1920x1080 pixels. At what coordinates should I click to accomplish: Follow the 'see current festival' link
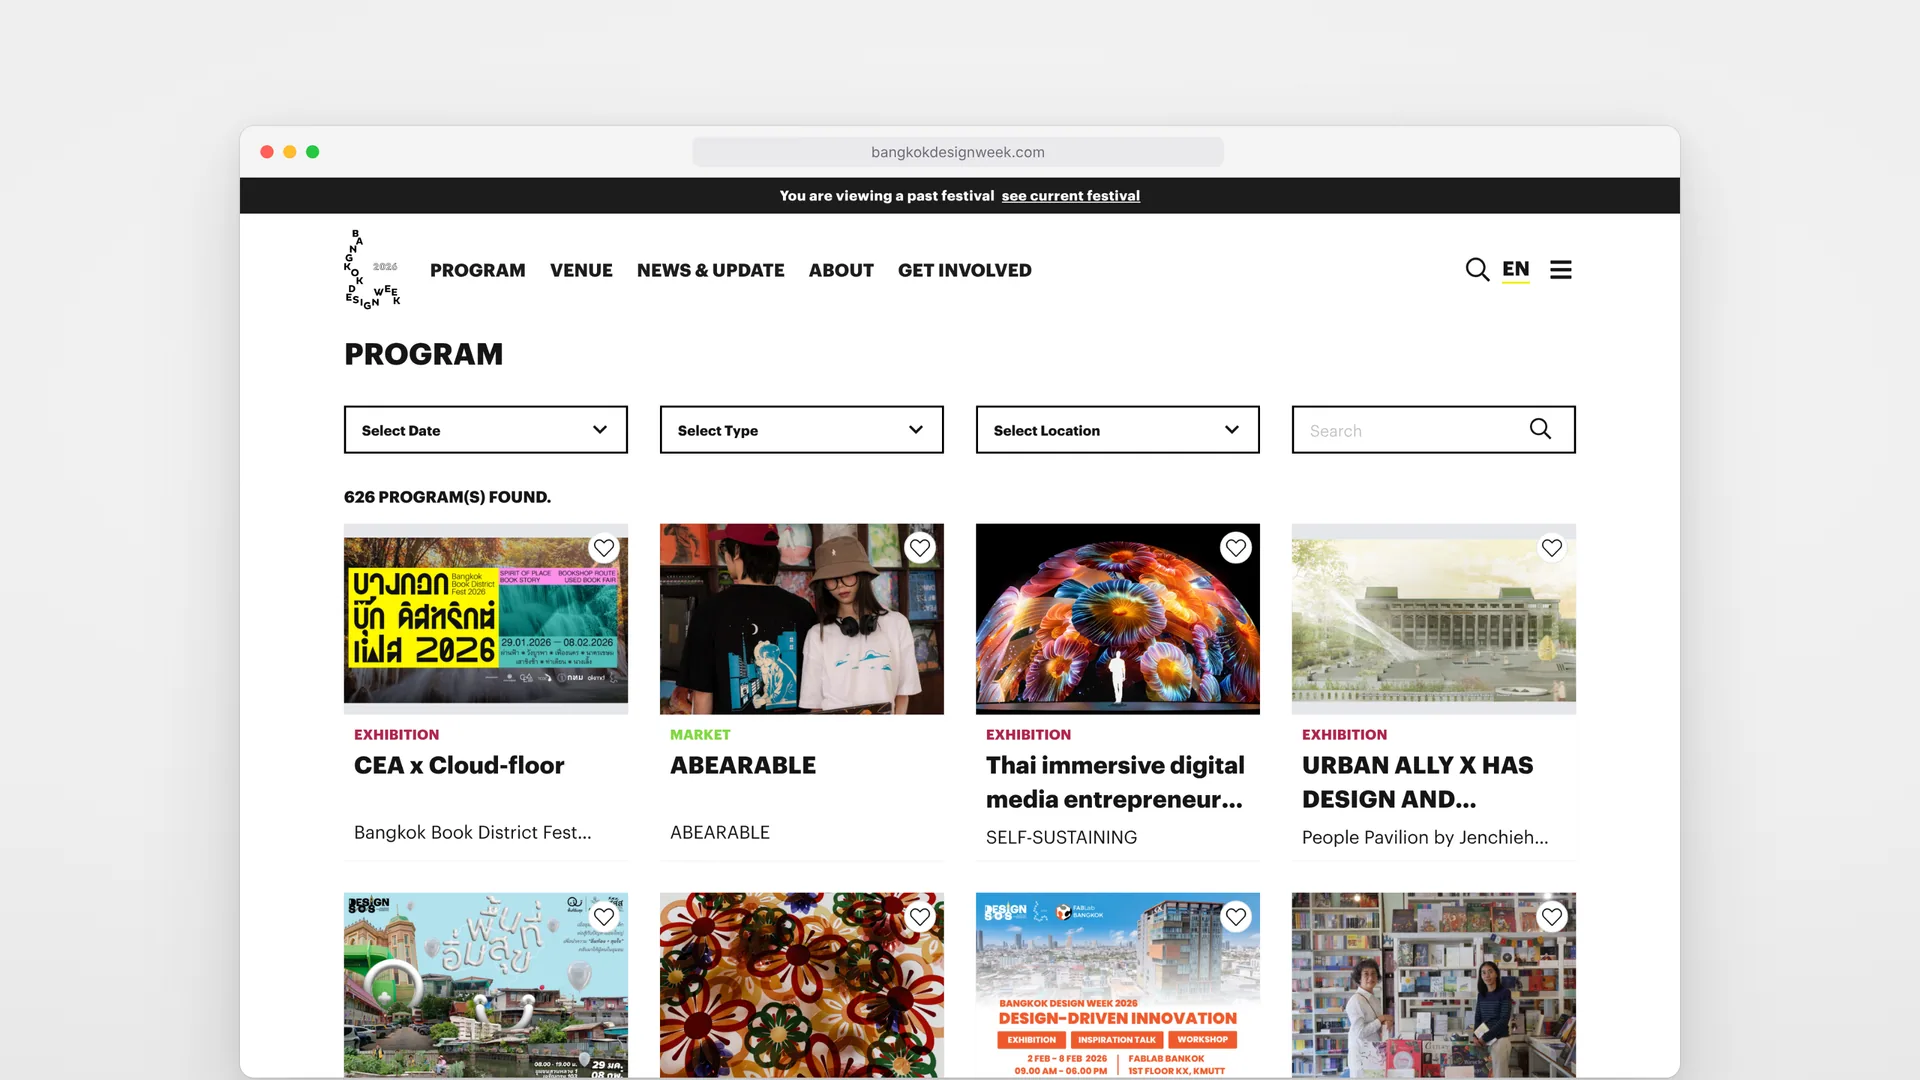pyautogui.click(x=1071, y=196)
